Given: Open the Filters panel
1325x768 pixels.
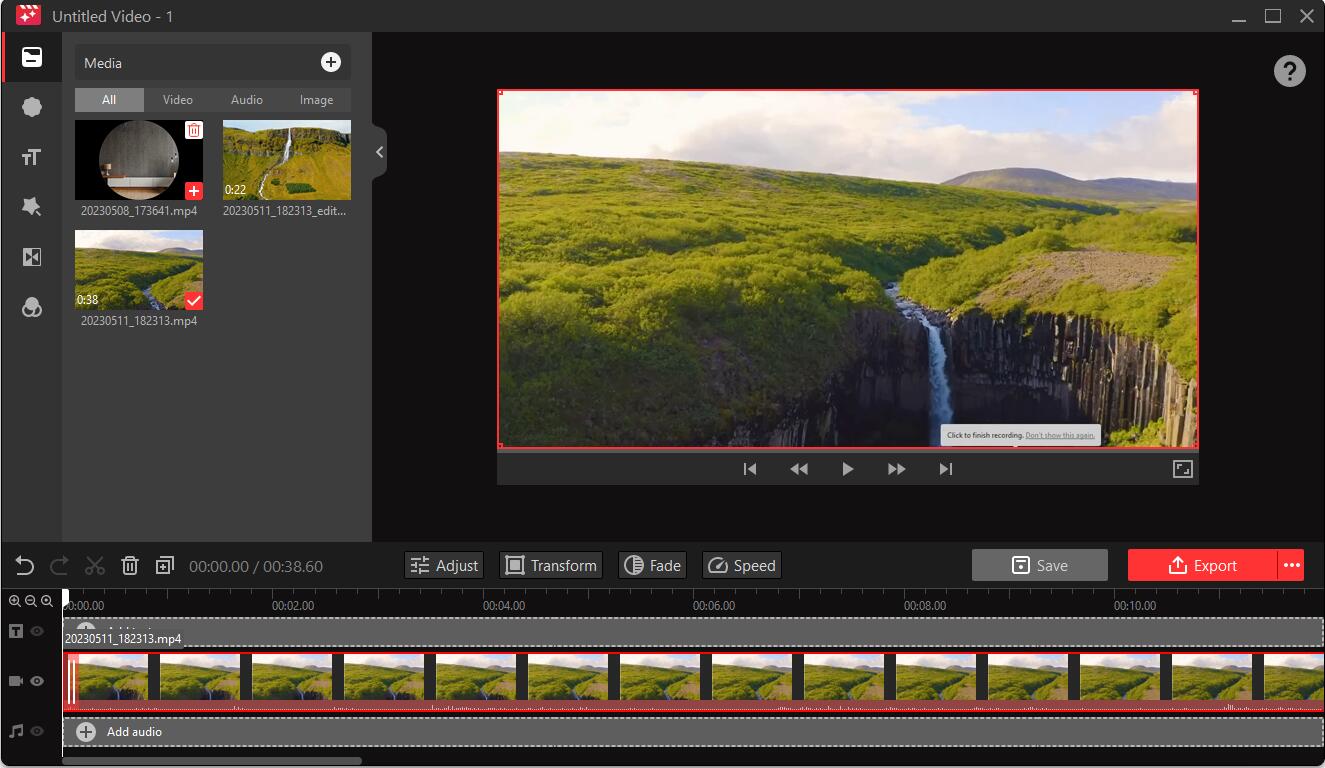Looking at the screenshot, I should pos(32,307).
